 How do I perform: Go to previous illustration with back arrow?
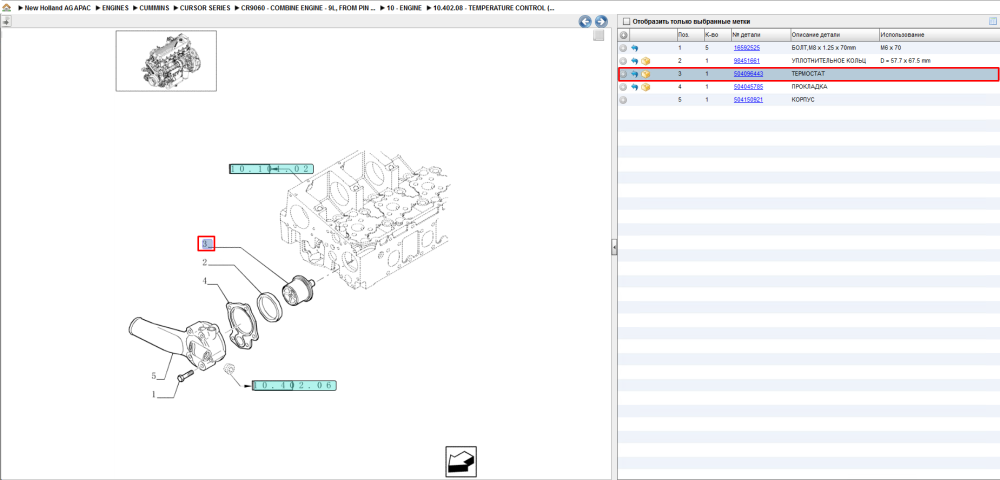585,22
